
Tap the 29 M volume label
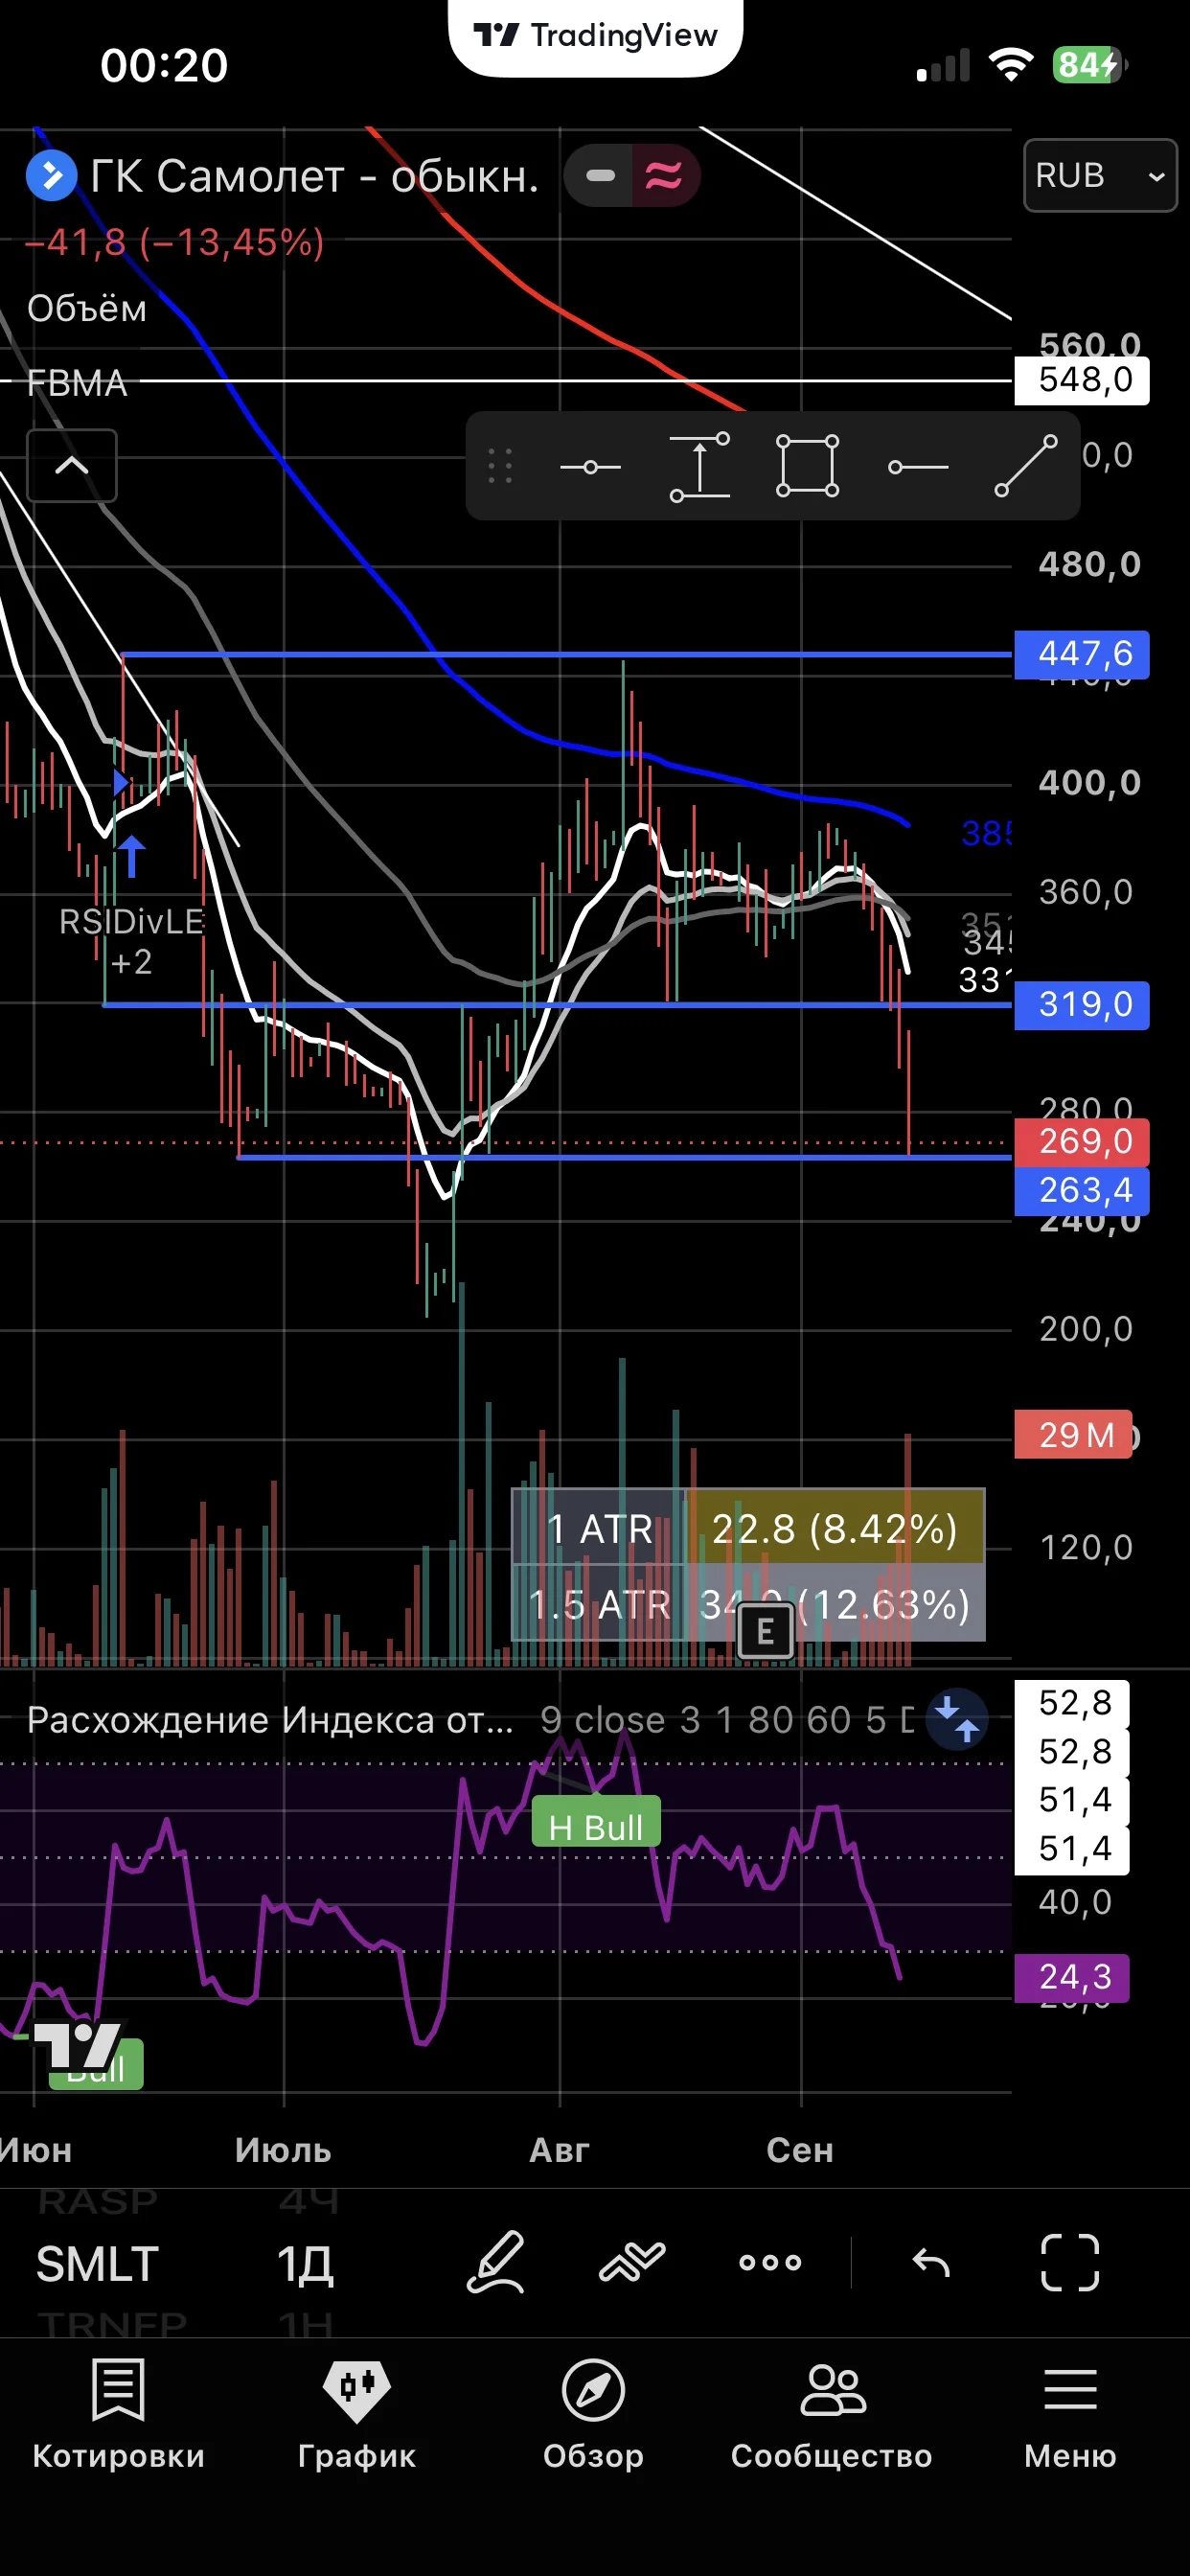tap(1073, 1435)
